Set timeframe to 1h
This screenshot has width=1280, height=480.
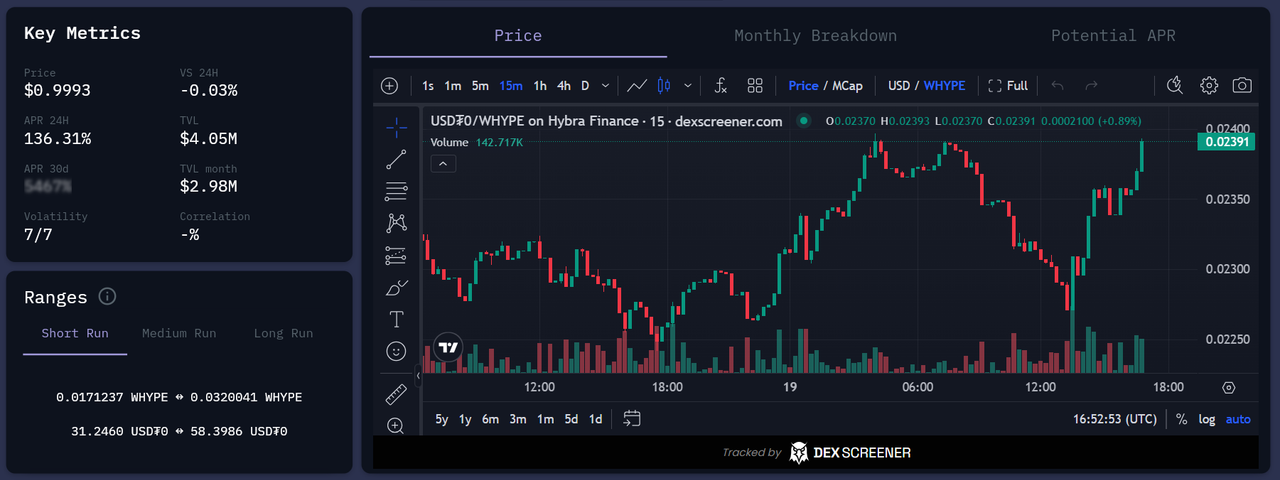(x=540, y=86)
